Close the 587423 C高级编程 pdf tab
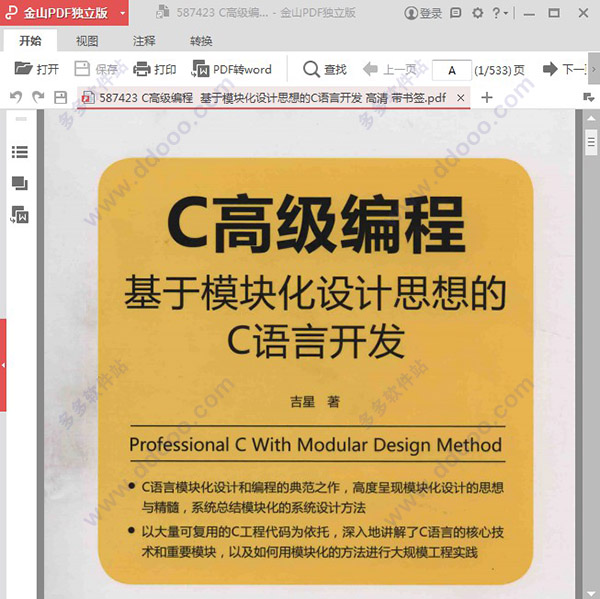The width and height of the screenshot is (600, 599). (x=461, y=98)
